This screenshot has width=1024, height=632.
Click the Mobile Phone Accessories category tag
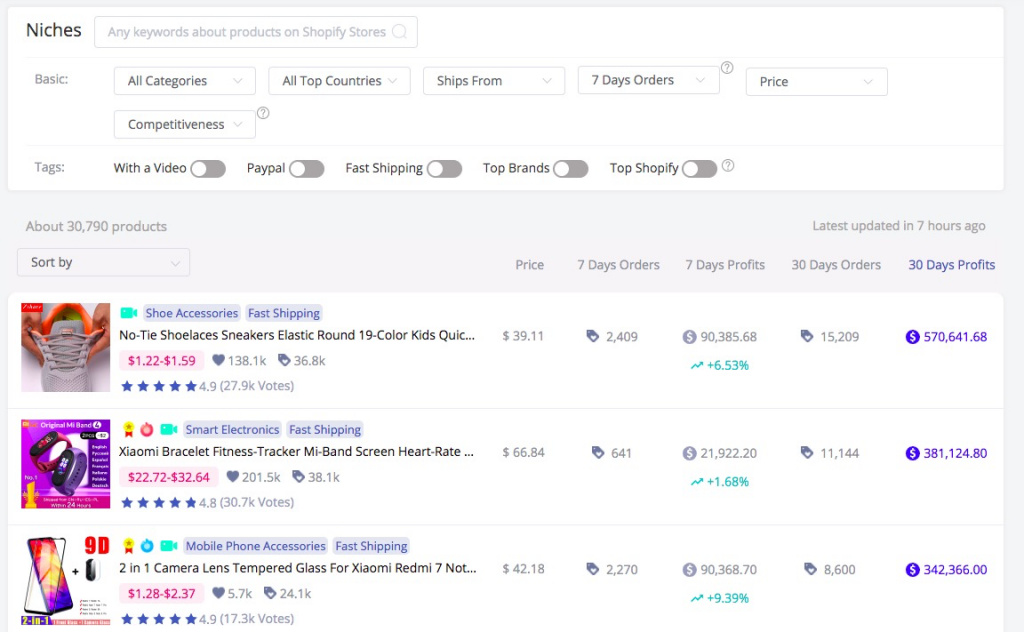(x=255, y=545)
